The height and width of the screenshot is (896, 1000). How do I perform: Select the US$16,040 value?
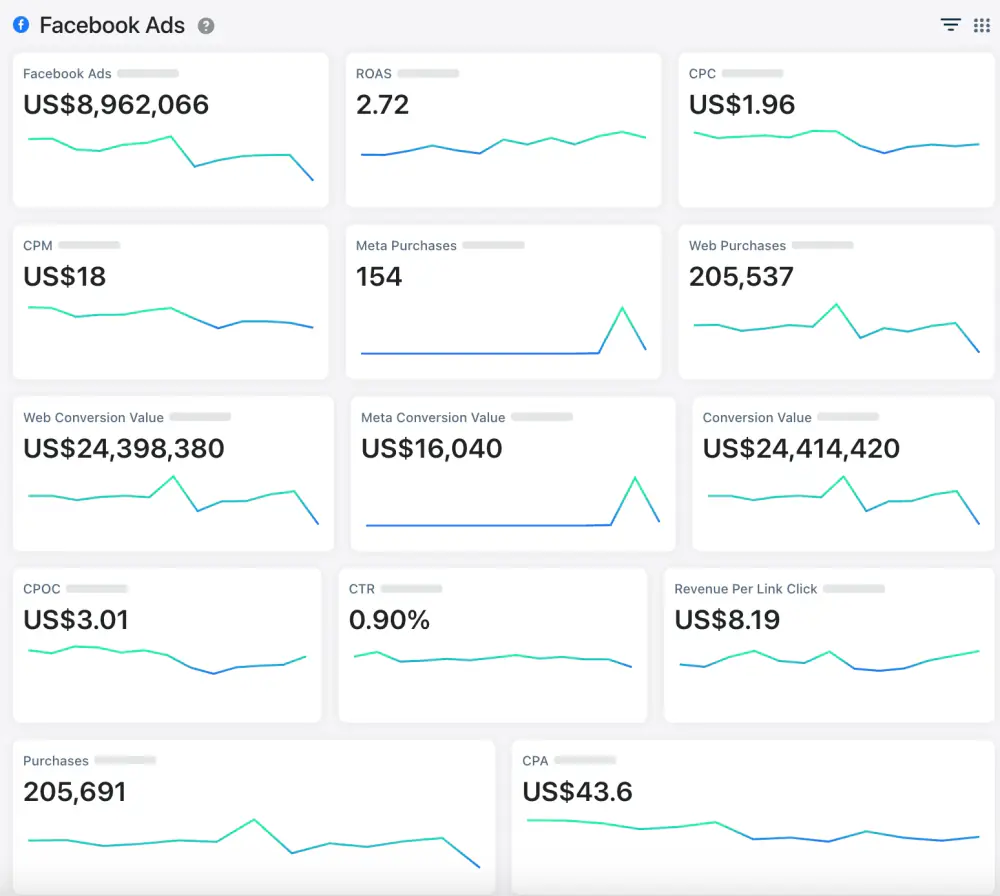(x=432, y=448)
